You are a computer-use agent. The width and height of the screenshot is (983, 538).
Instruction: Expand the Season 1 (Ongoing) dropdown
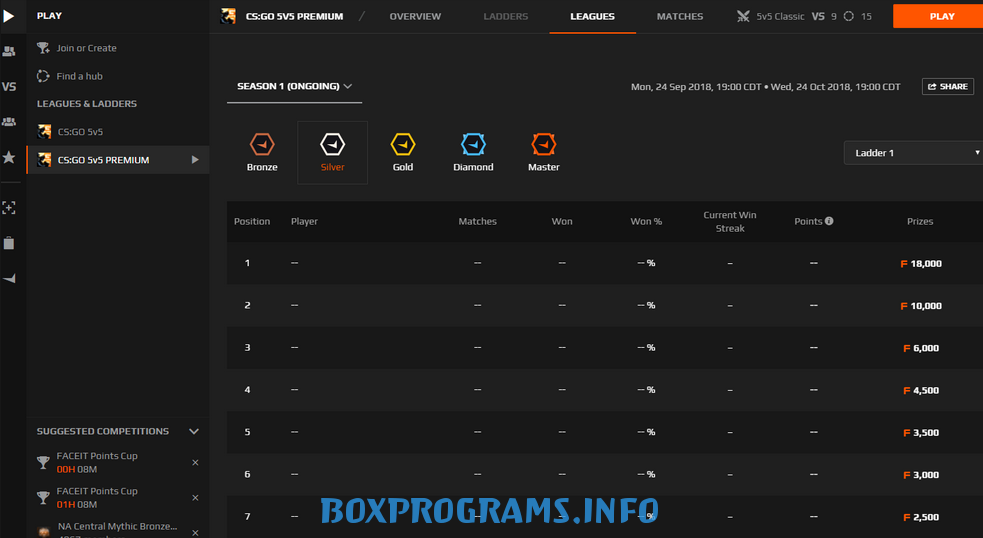click(x=294, y=87)
